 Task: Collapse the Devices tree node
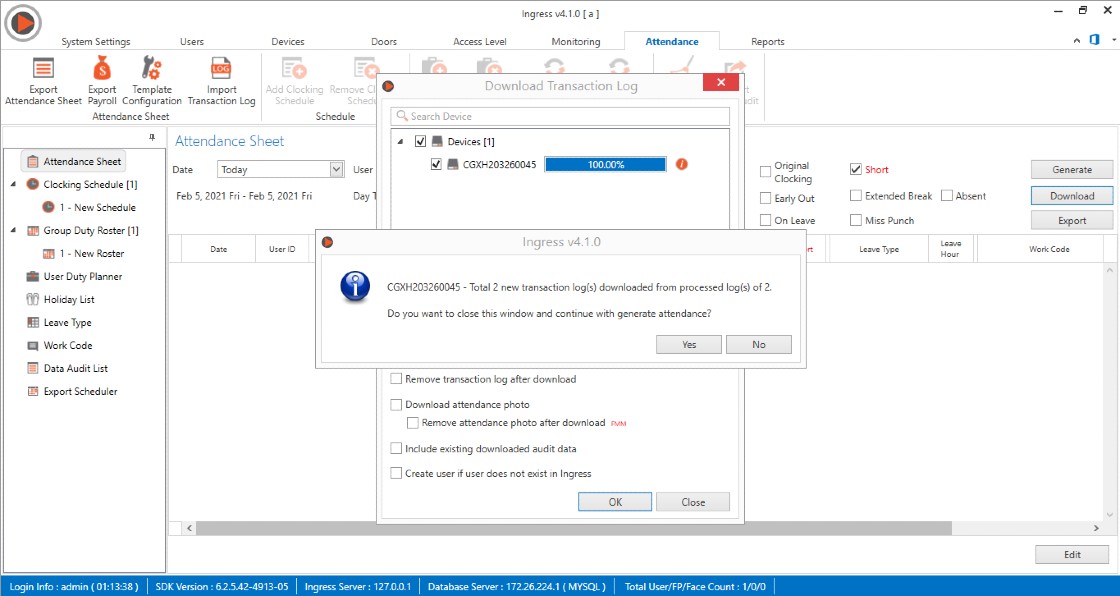400,141
